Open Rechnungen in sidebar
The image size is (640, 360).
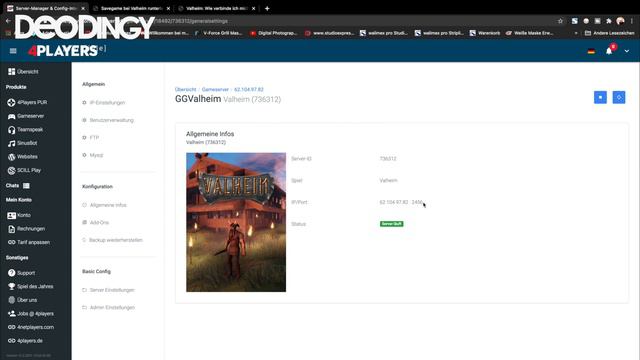[x=27, y=229]
